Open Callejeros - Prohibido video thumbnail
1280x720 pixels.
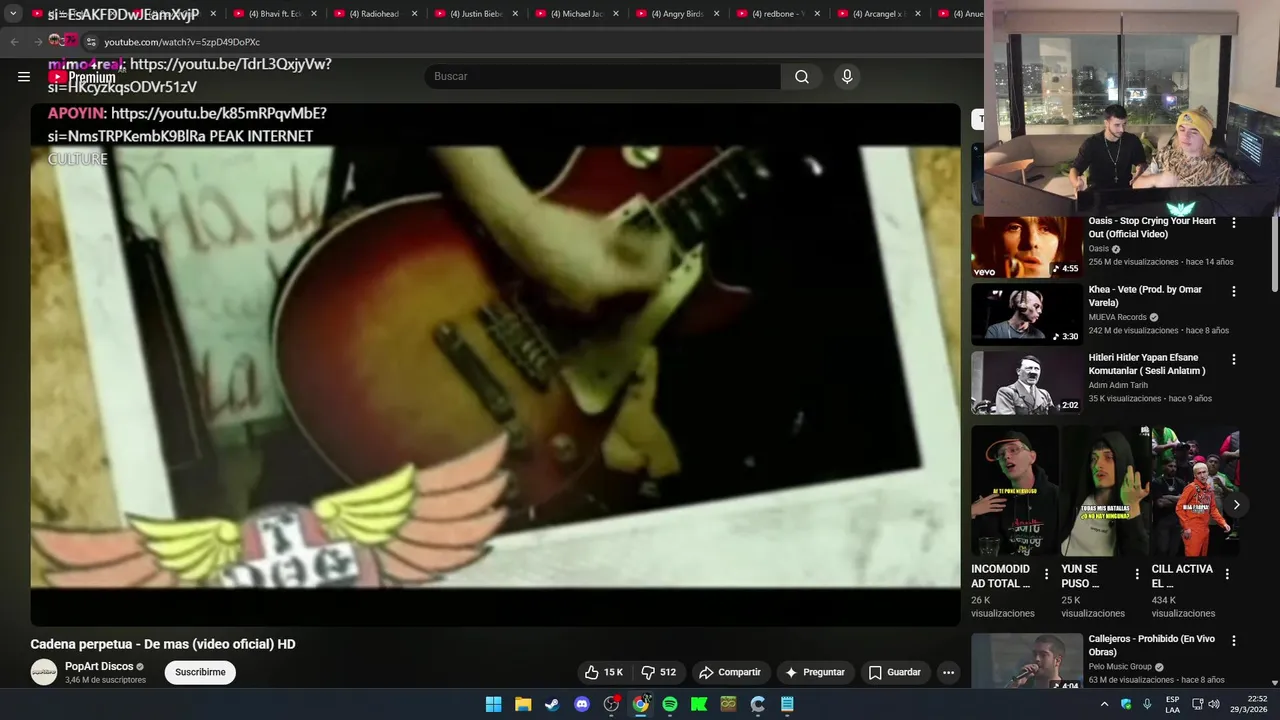[1027, 661]
